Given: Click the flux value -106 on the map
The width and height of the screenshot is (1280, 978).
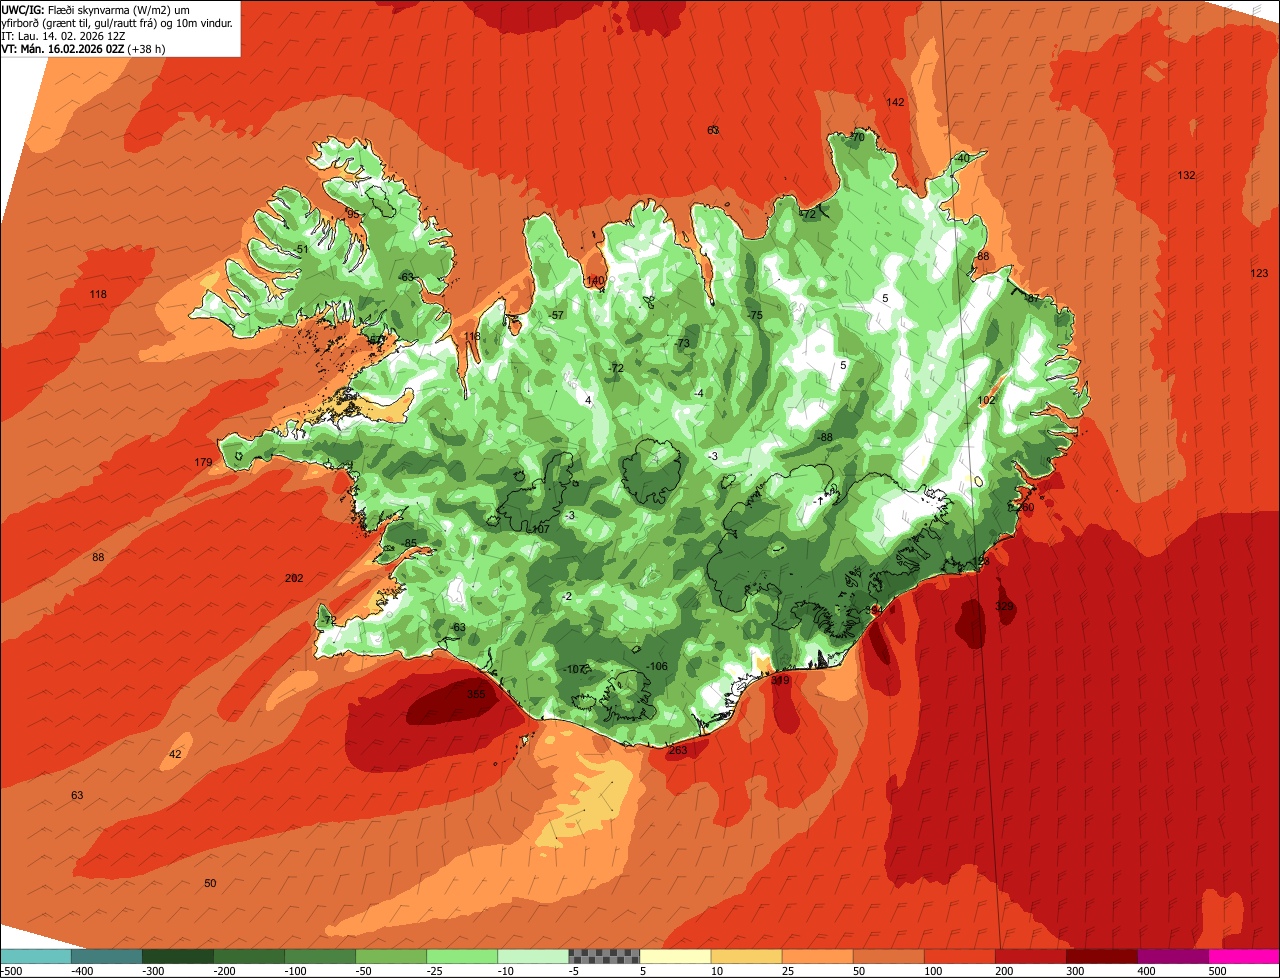Looking at the screenshot, I should (656, 666).
